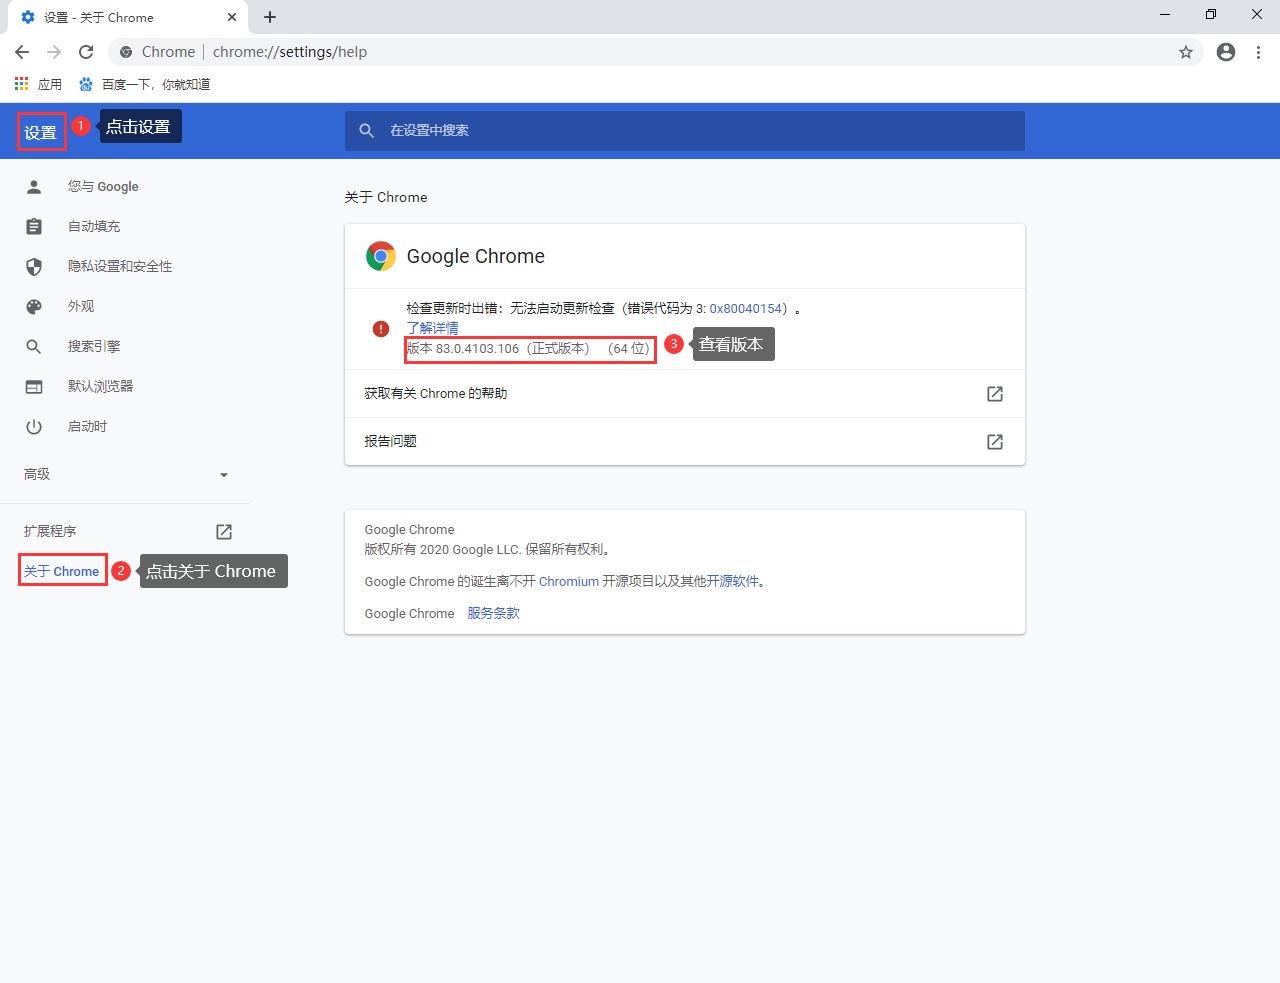Click the shield icon beside 隐私设置和安全性
Viewport: 1280px width, 983px height.
click(x=34, y=267)
